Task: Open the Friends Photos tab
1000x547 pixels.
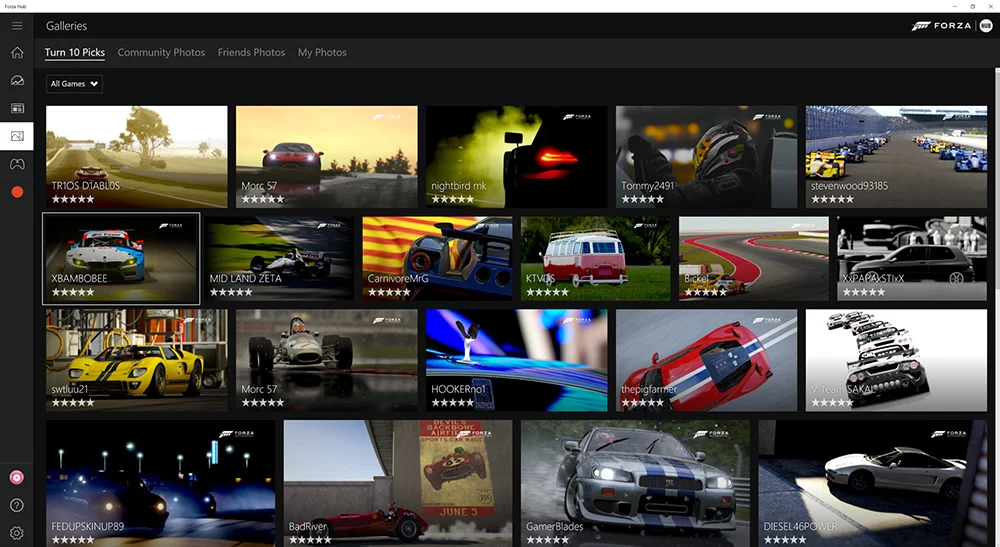Action: click(x=251, y=52)
